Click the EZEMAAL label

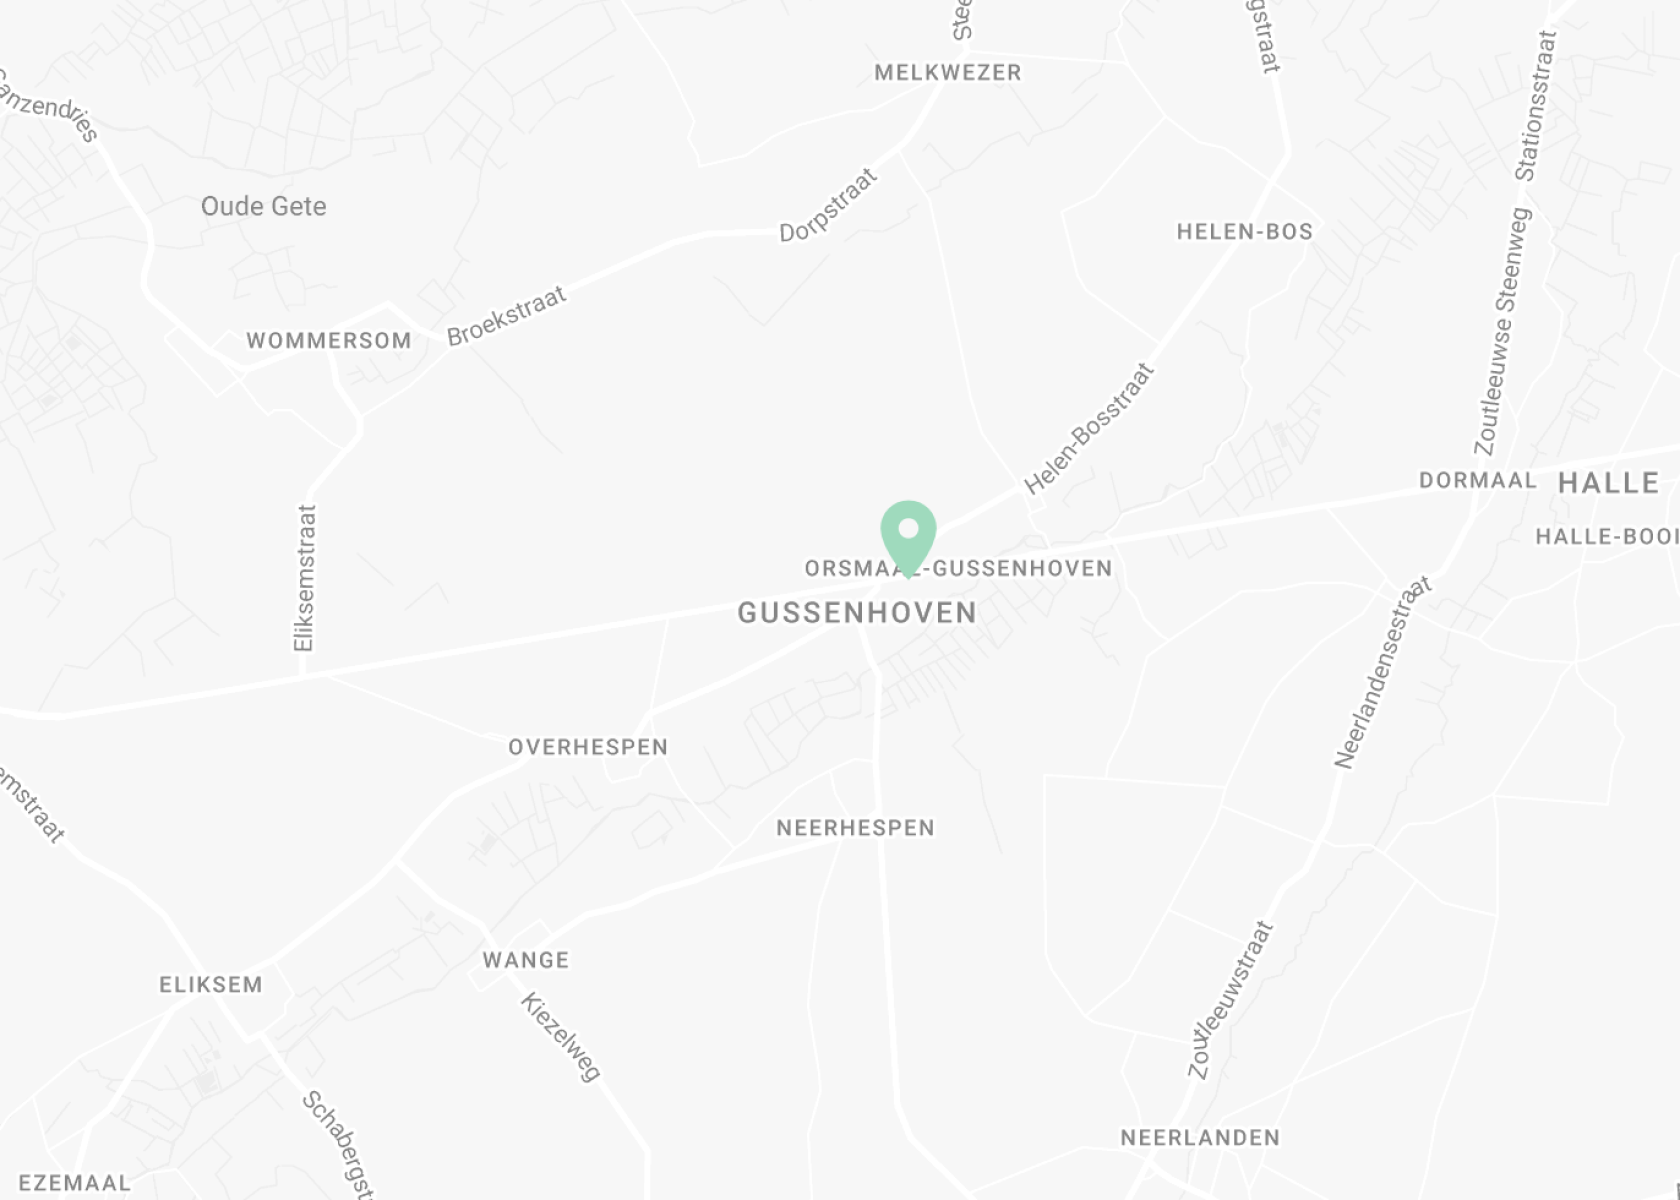[x=75, y=1183]
